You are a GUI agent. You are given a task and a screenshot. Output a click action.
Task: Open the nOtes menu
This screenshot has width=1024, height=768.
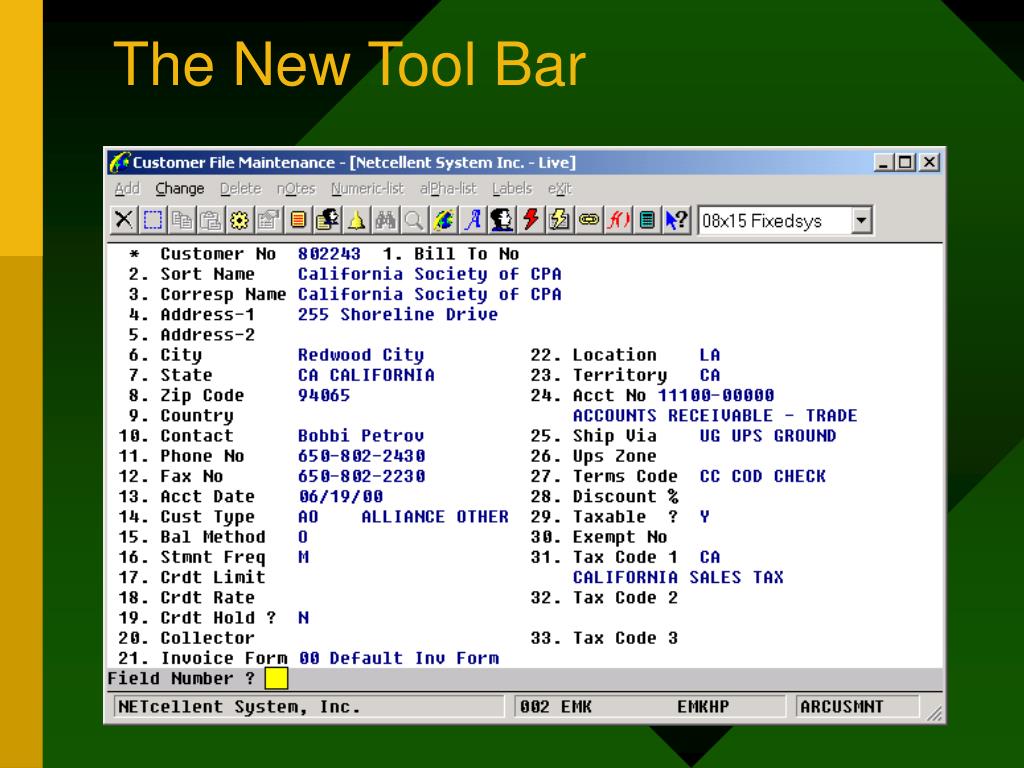coord(296,189)
